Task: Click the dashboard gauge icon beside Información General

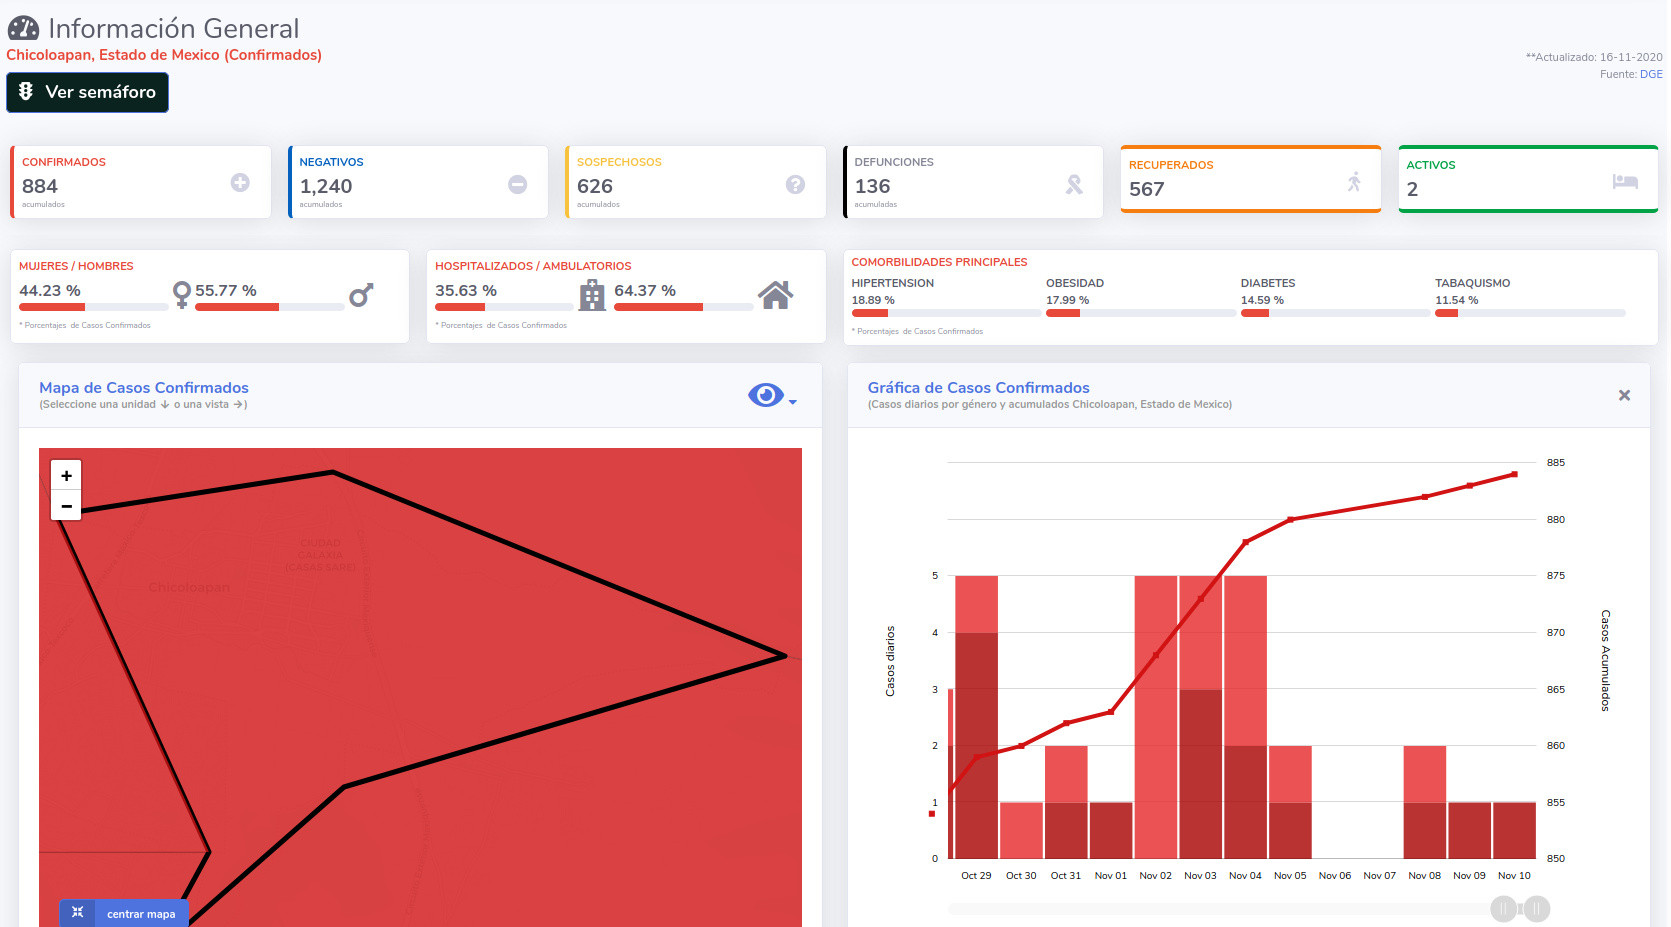Action: [x=23, y=28]
